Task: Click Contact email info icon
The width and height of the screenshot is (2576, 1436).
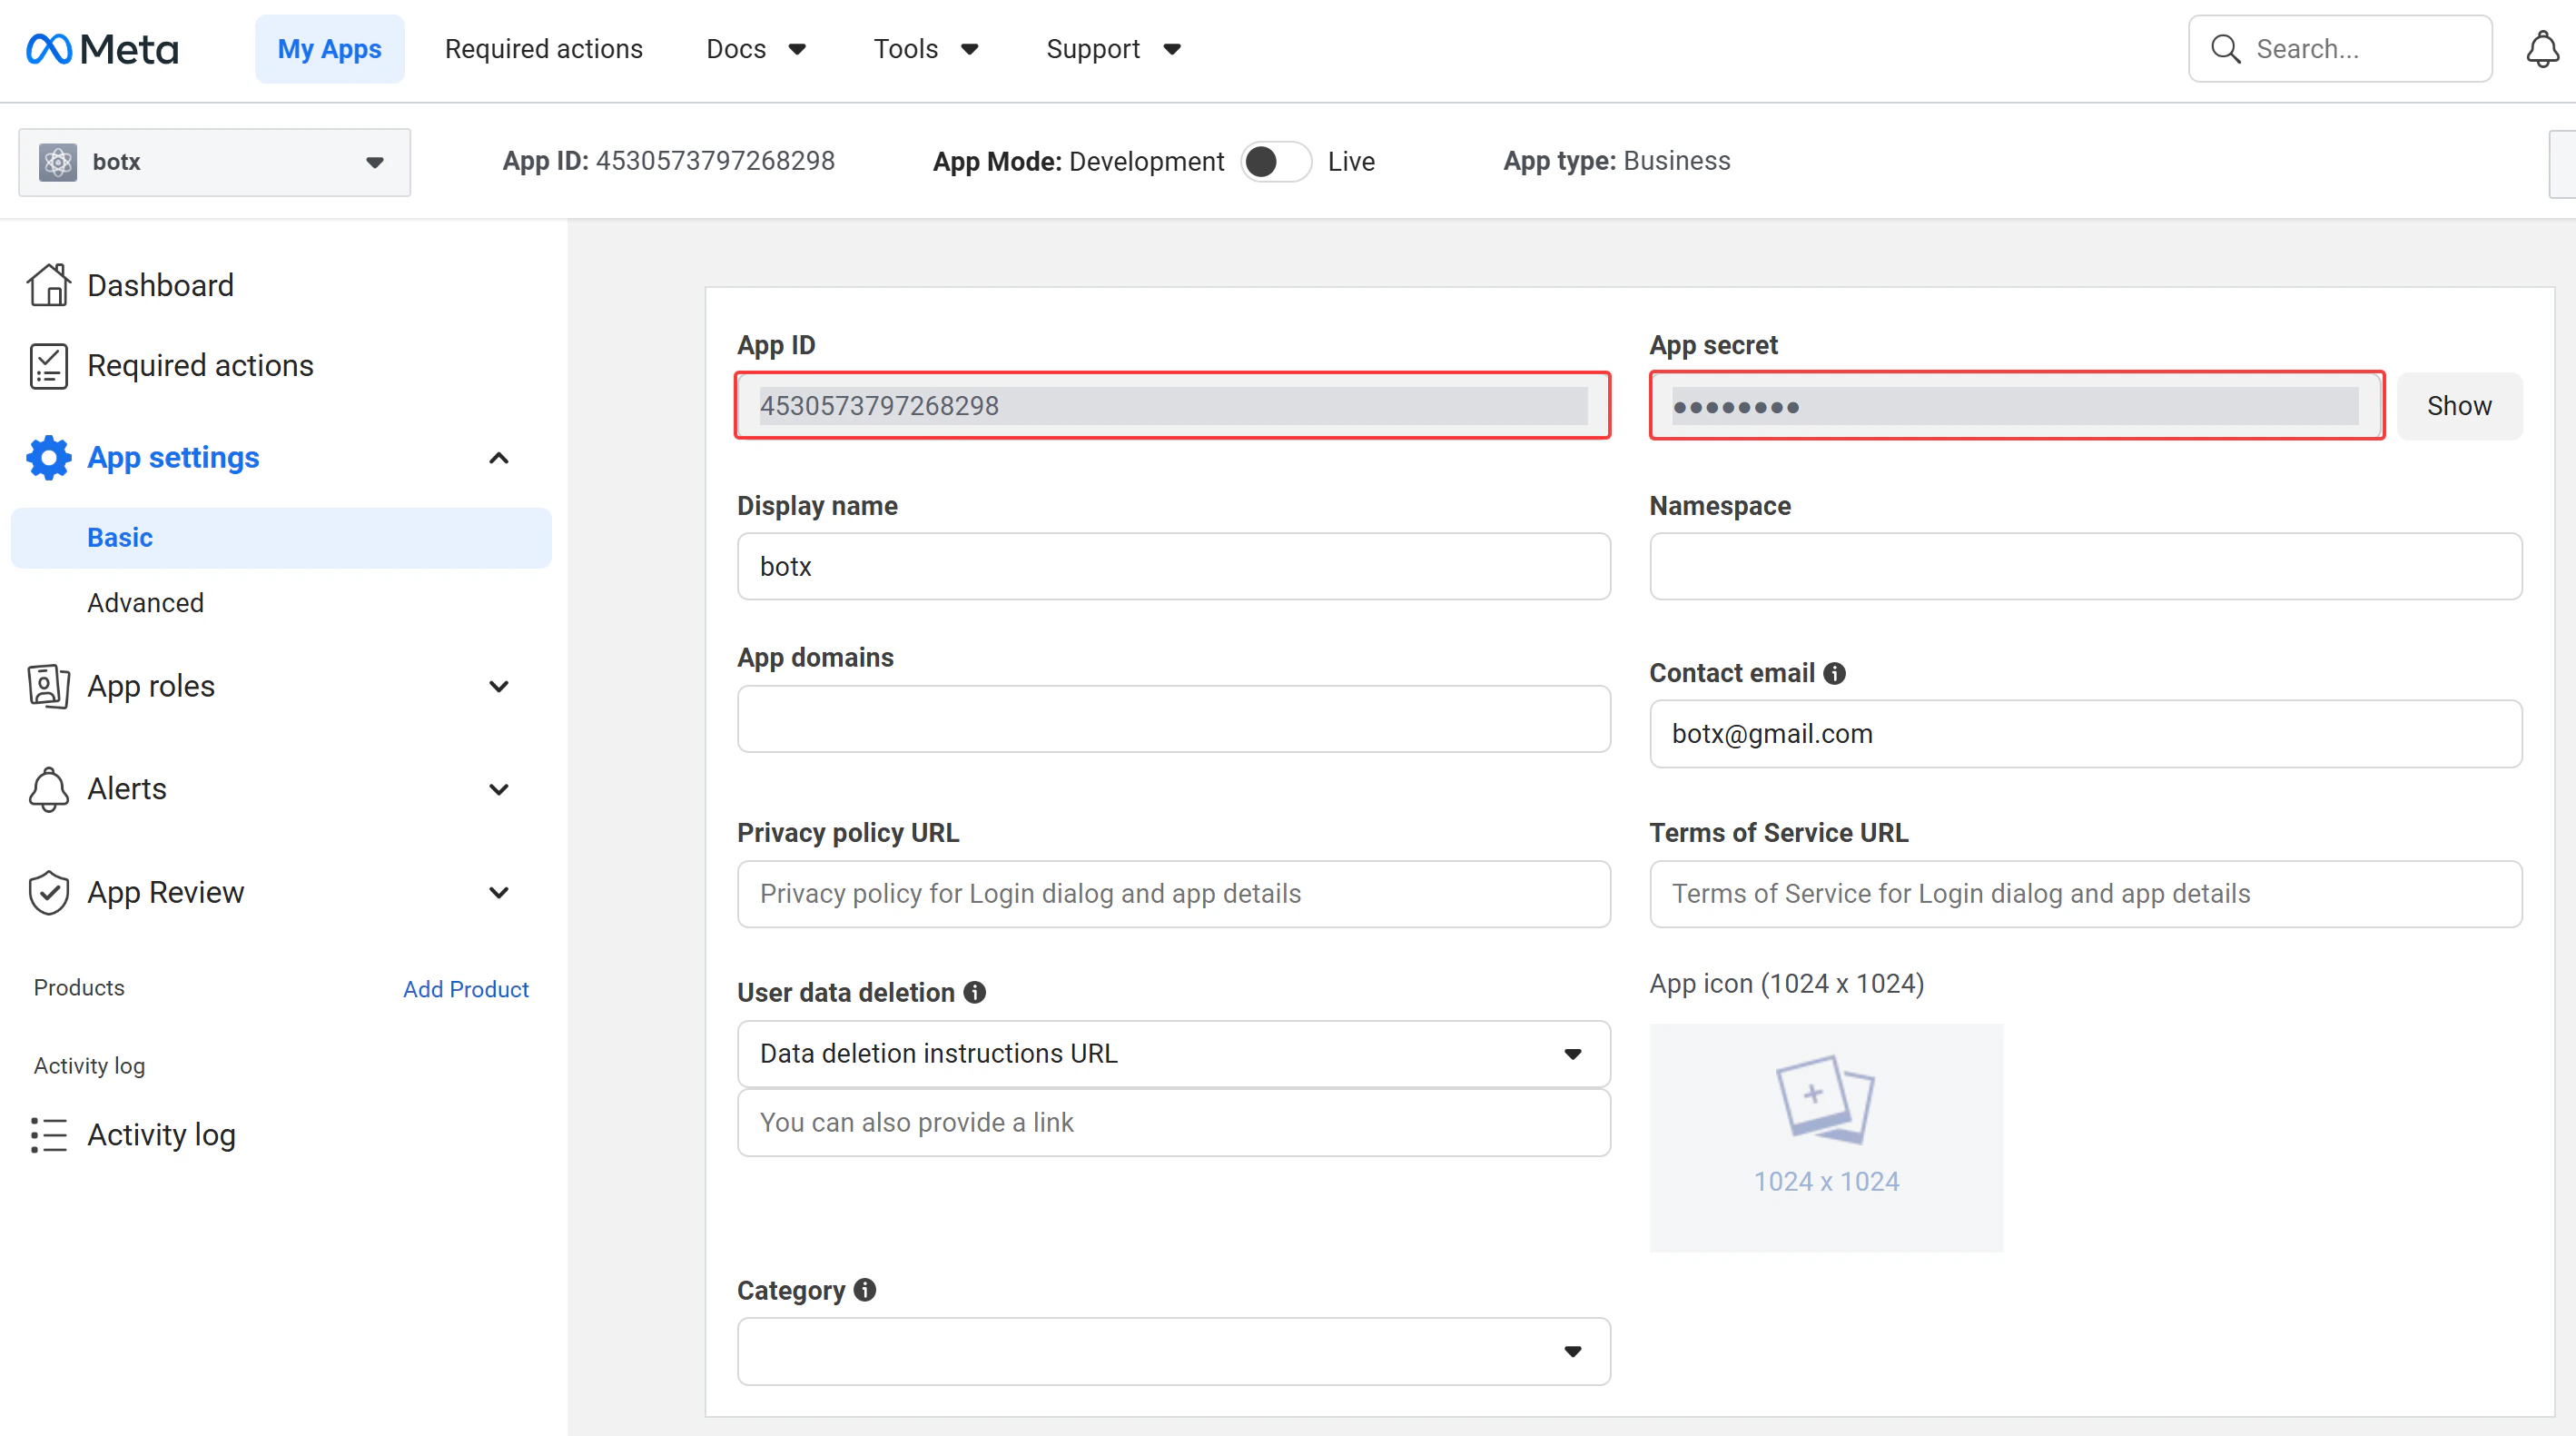Action: point(1834,673)
